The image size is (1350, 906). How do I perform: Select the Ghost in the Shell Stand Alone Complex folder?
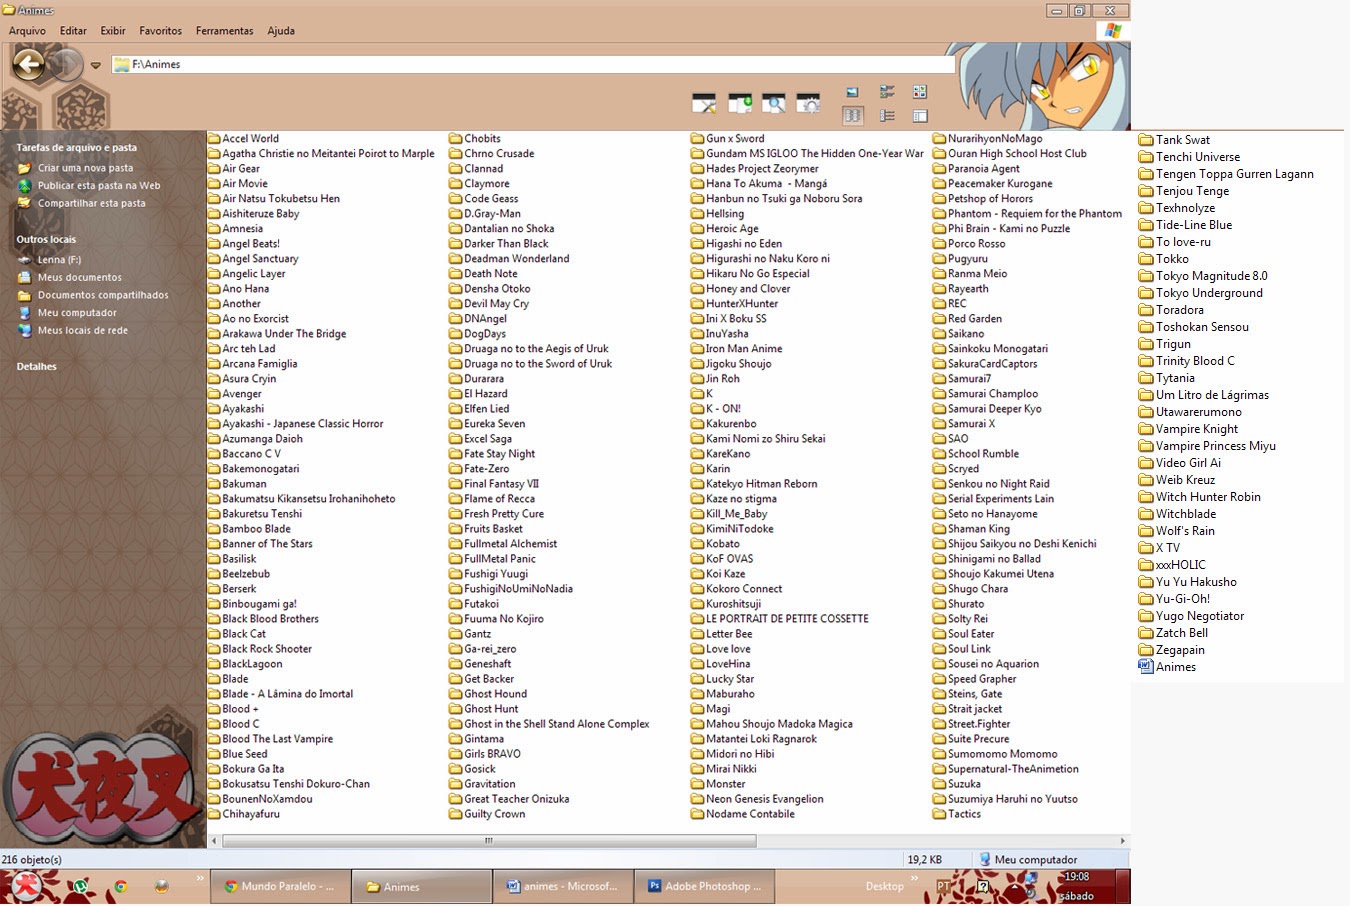[557, 724]
